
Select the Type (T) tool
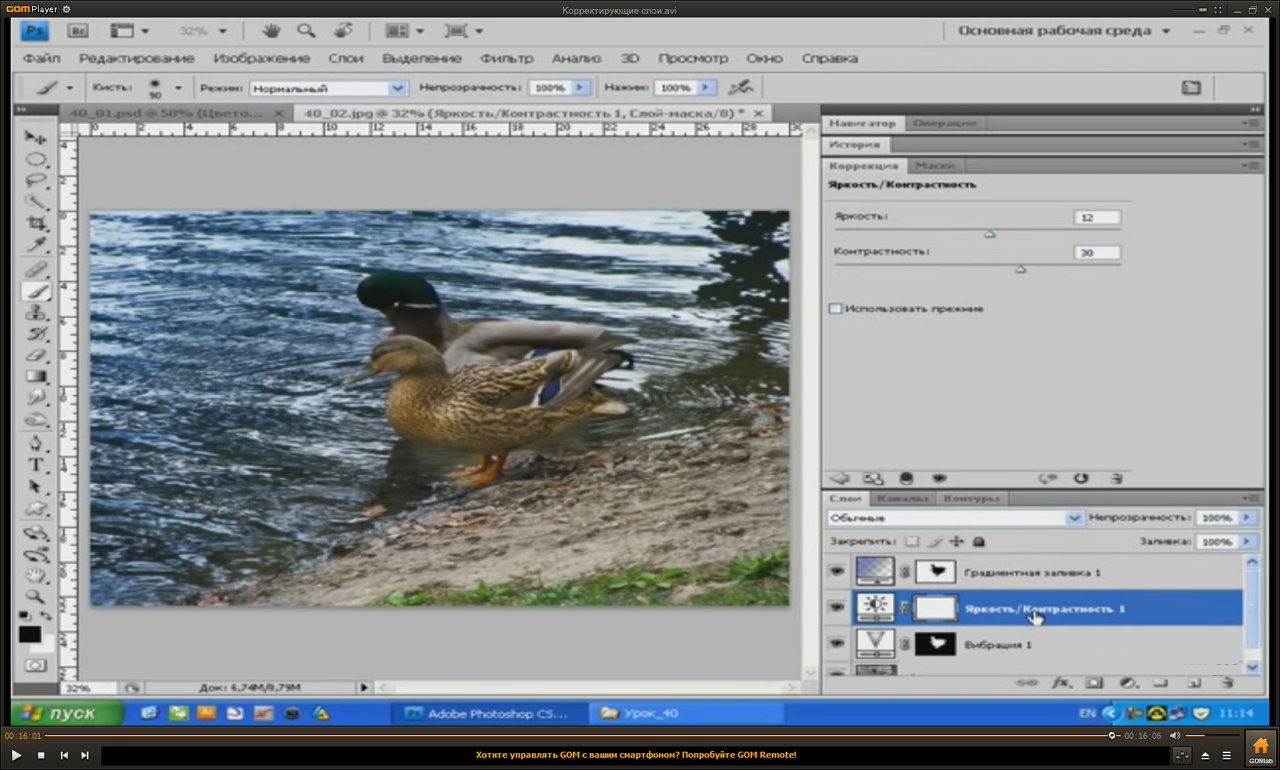click(x=37, y=465)
